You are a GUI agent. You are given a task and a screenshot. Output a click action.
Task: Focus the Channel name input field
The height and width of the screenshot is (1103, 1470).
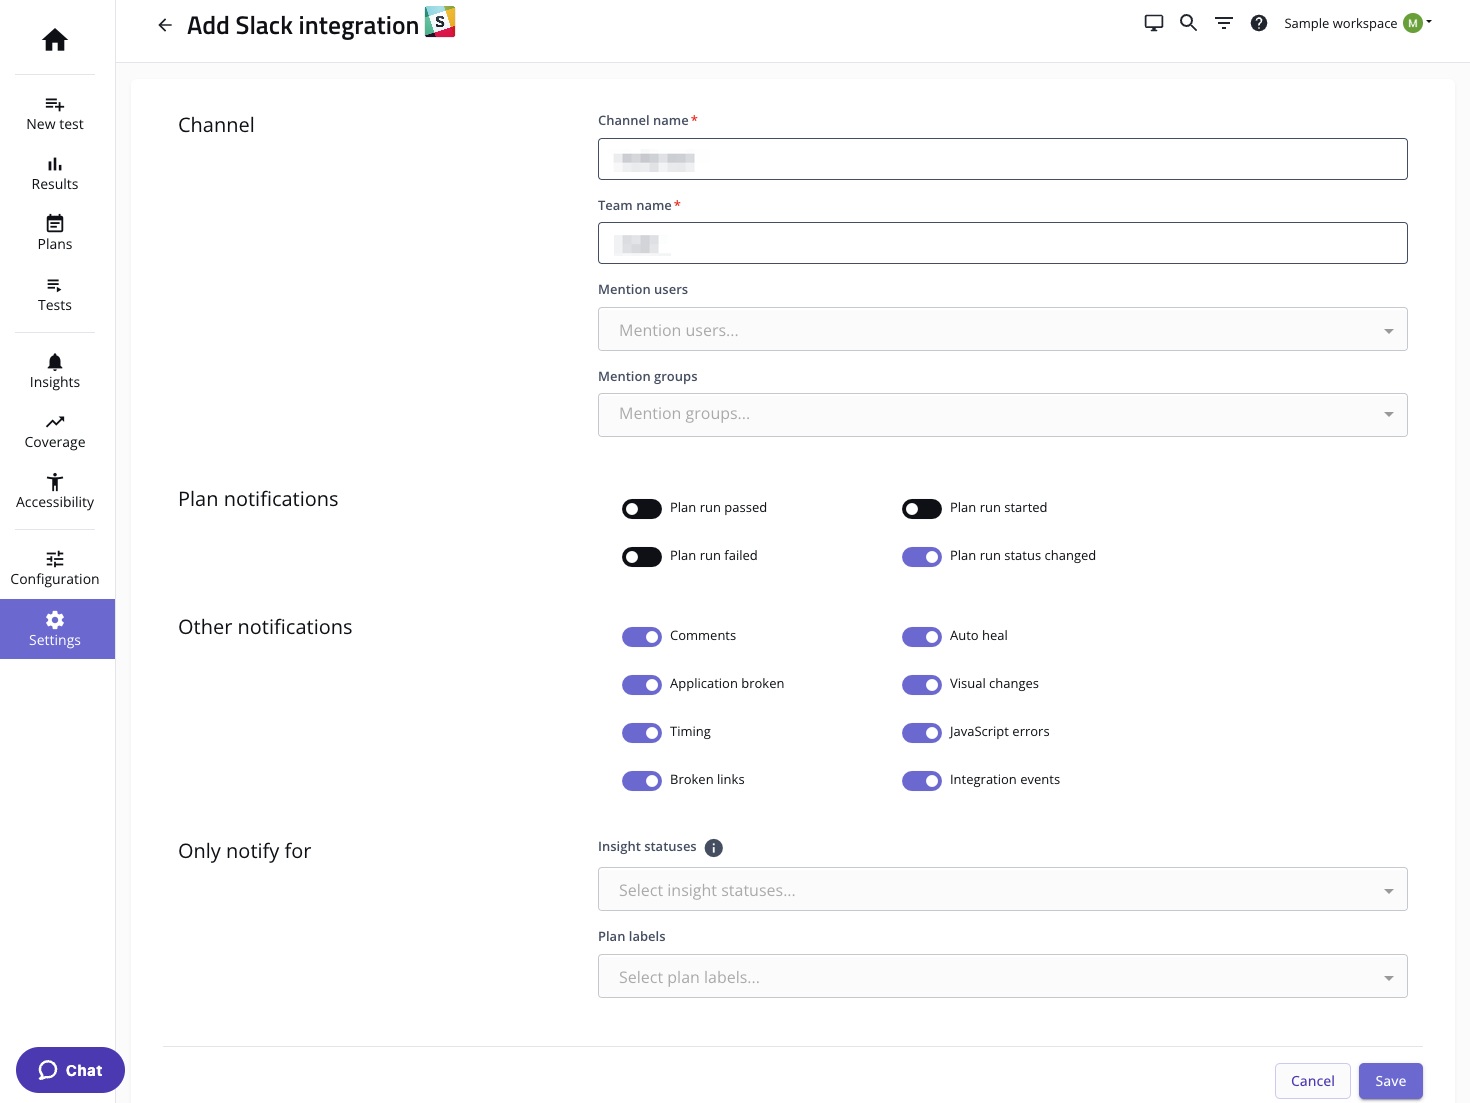click(x=1002, y=159)
